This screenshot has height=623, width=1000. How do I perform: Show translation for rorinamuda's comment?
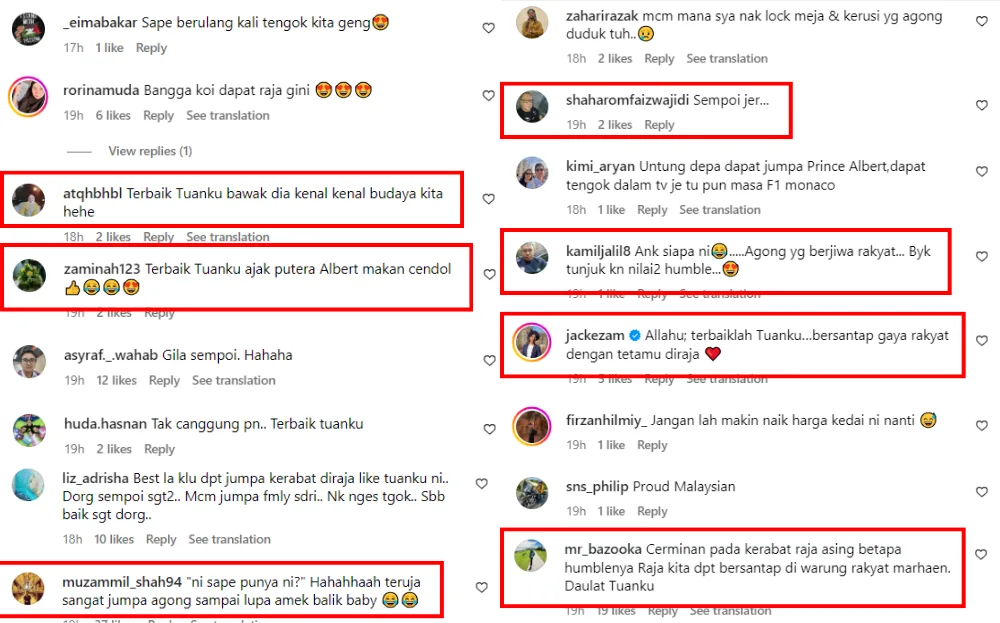(x=228, y=115)
